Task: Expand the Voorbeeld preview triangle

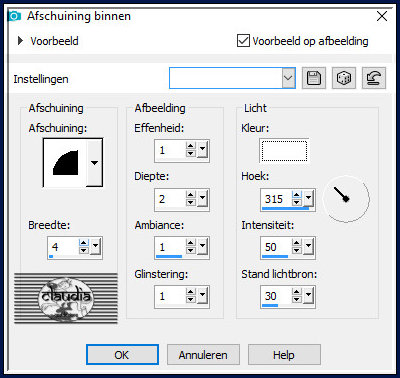Action: click(x=20, y=41)
